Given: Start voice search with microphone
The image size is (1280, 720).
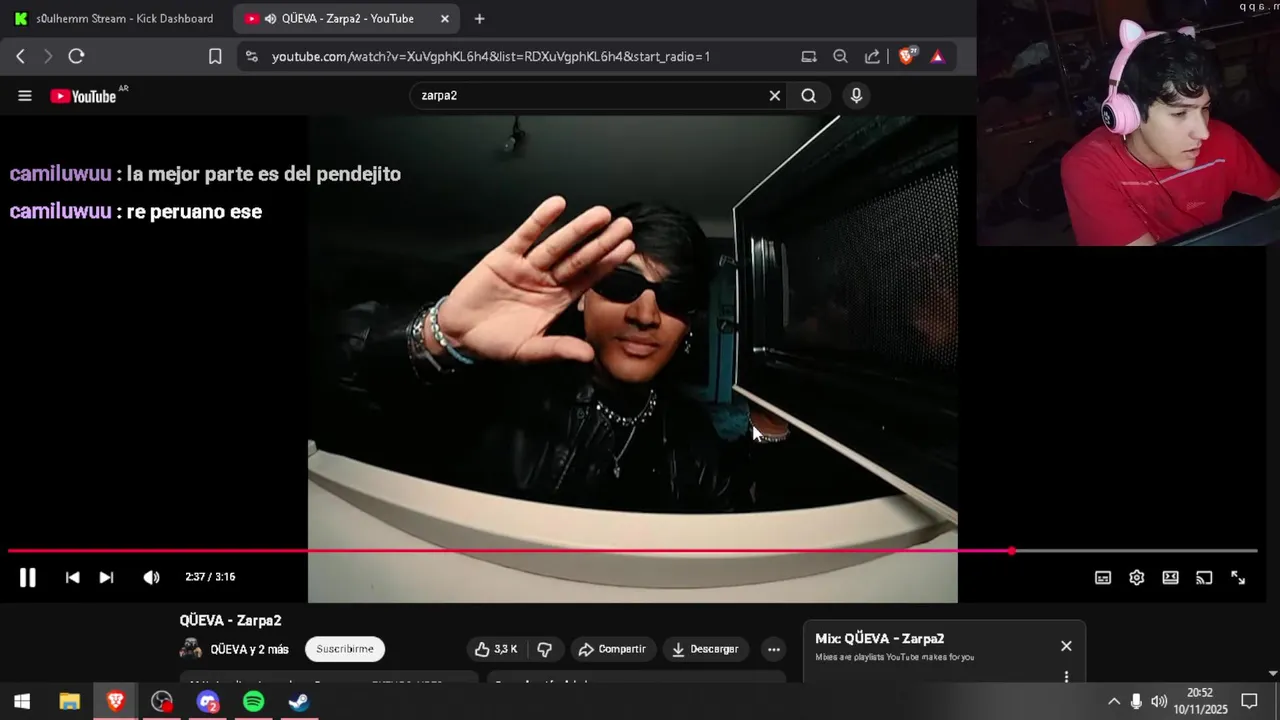Looking at the screenshot, I should tap(856, 96).
